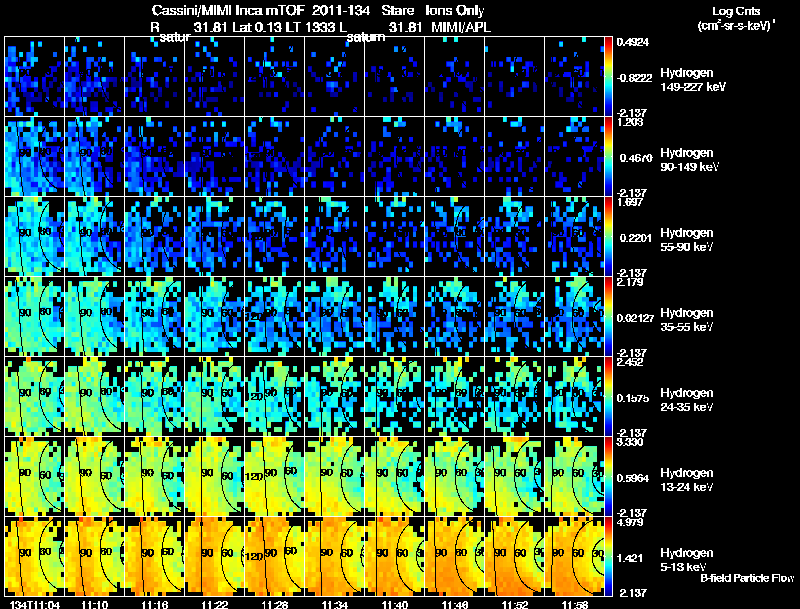Screen dimensions: 800x609
Task: Click the 11:58 time axis label
Action: click(x=575, y=604)
